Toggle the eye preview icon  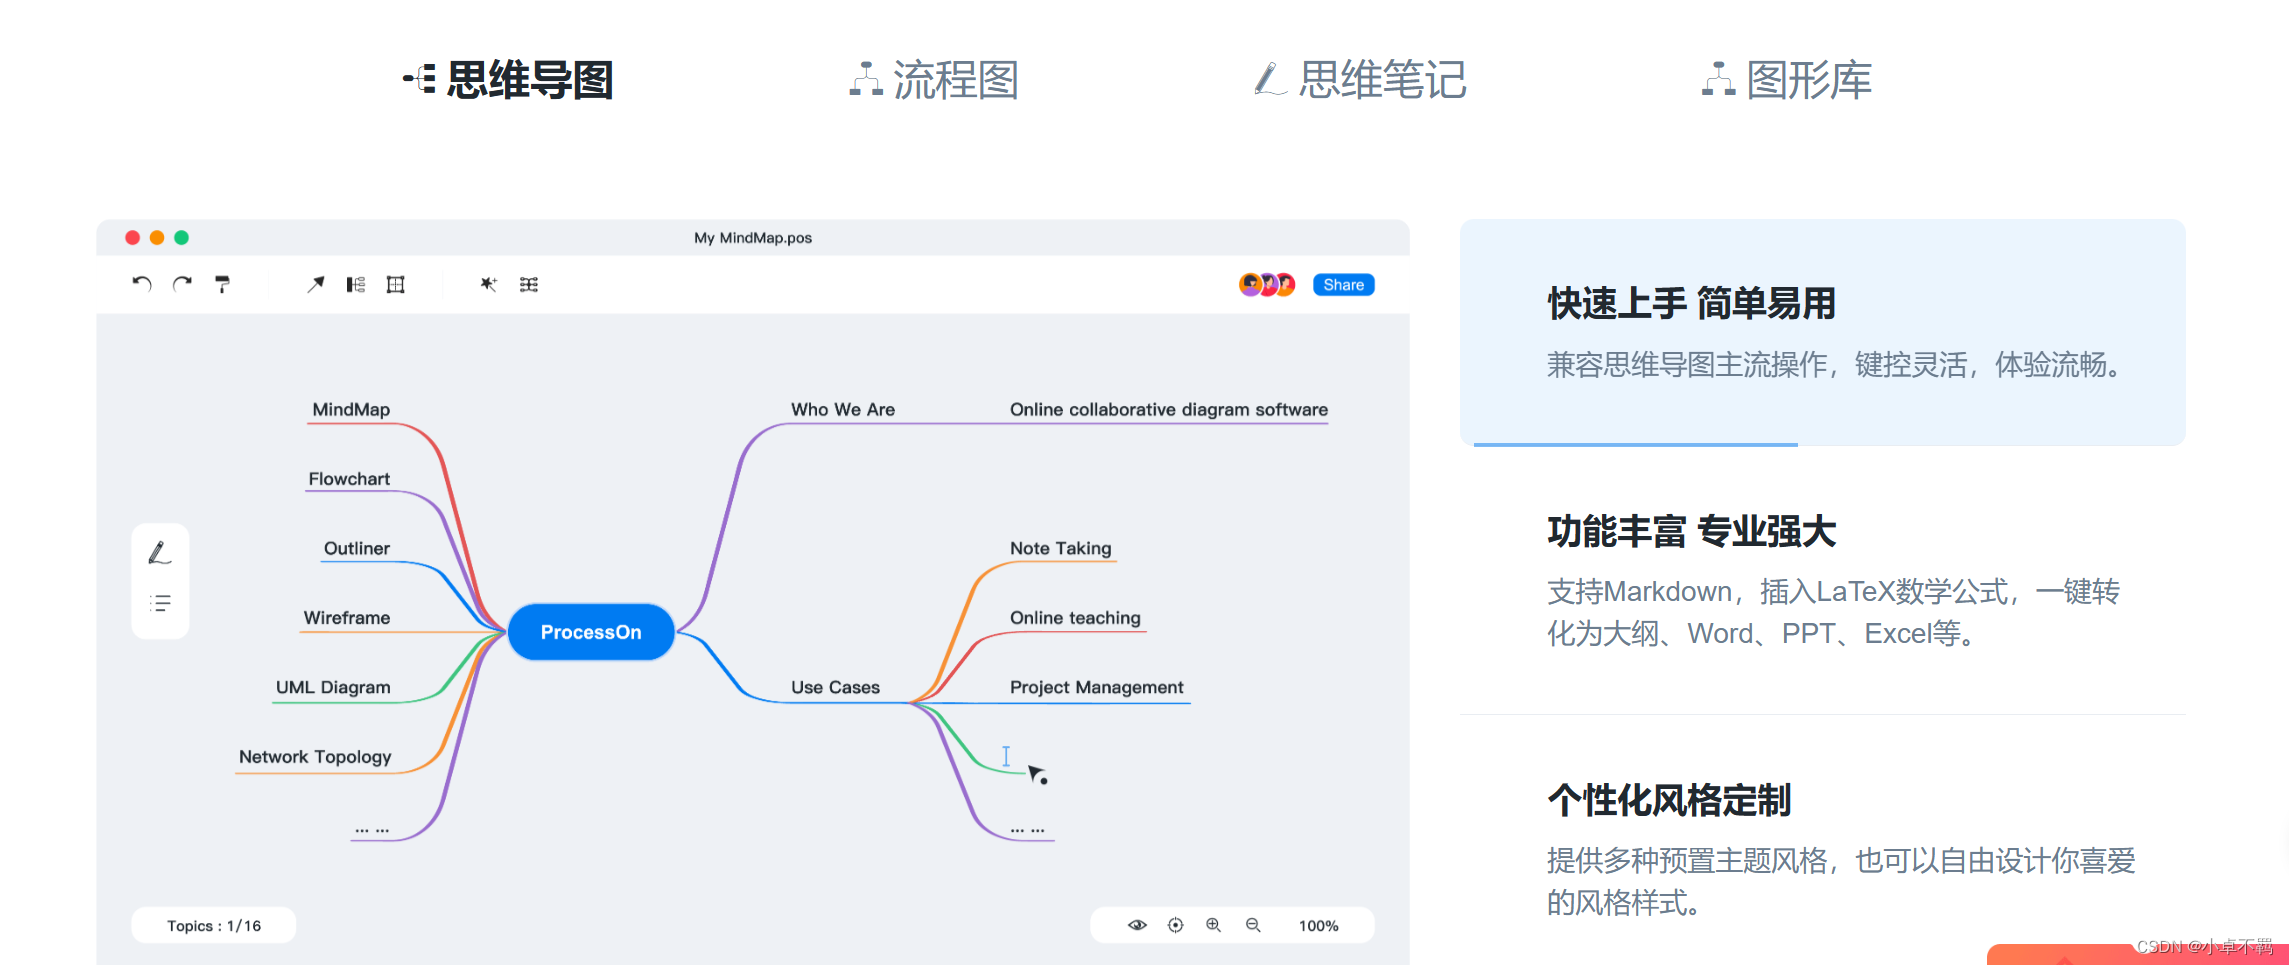(x=1137, y=925)
